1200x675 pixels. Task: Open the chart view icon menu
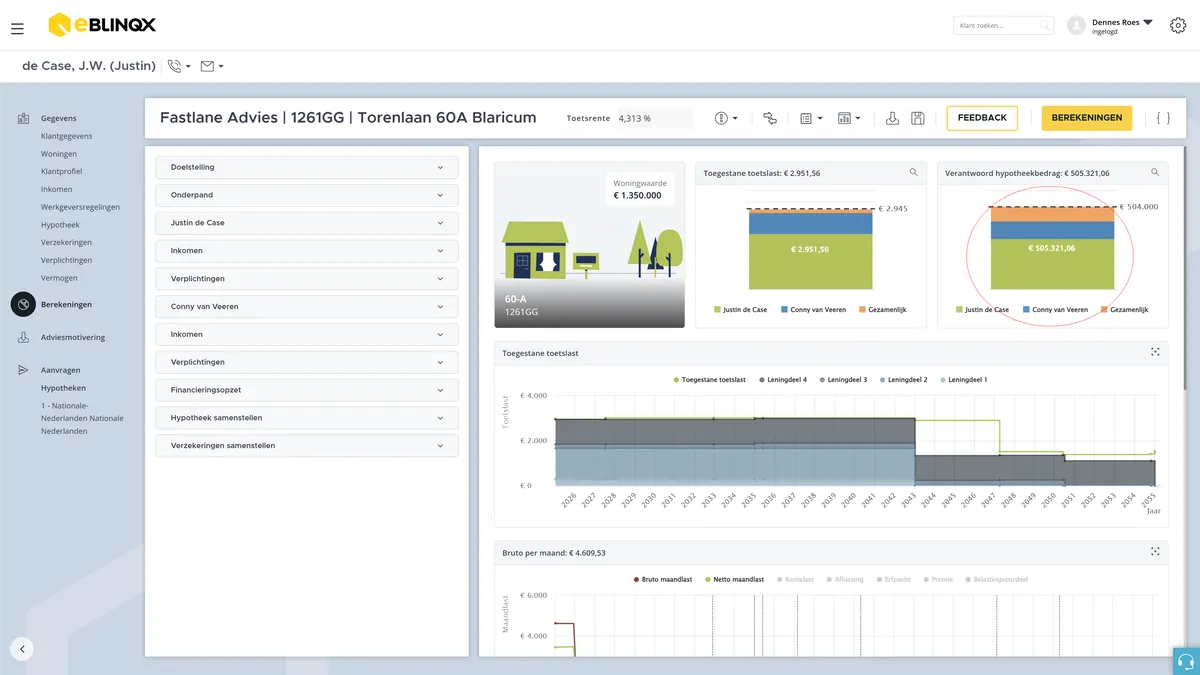(849, 118)
